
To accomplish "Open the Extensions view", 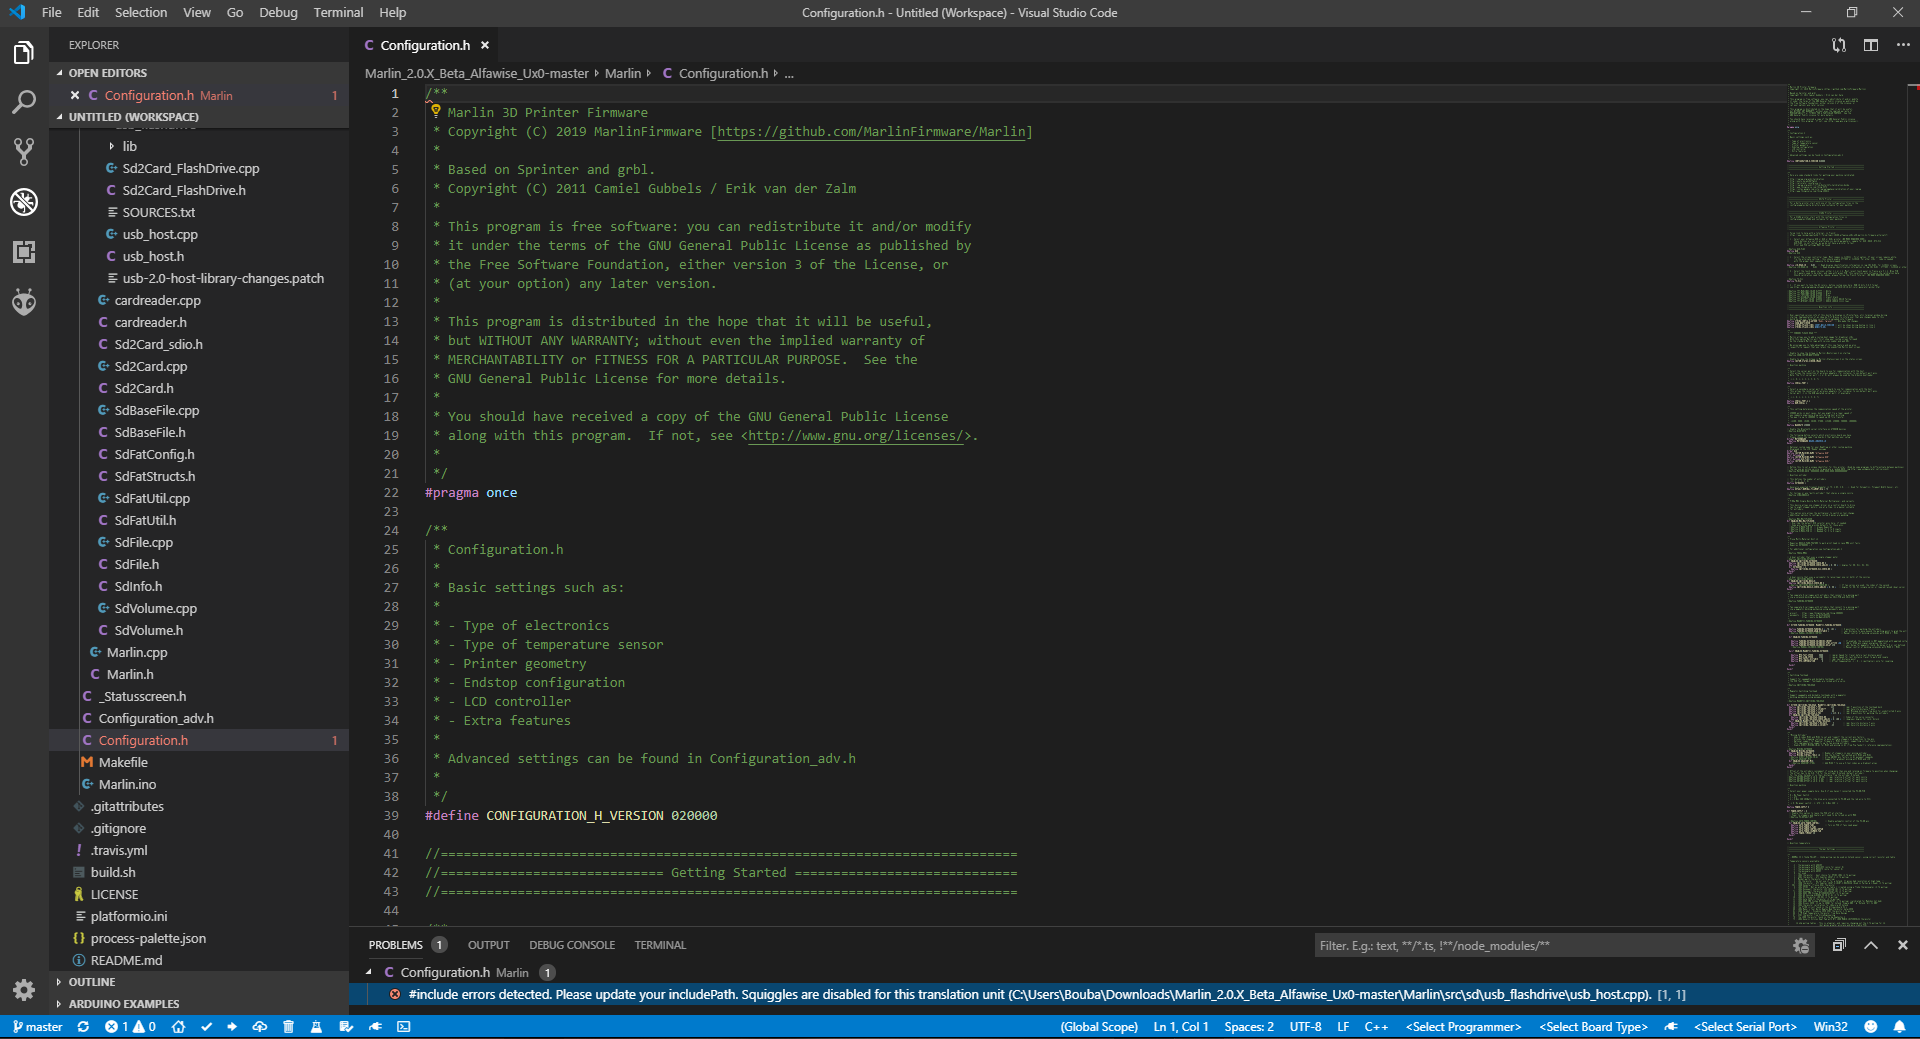I will 24,252.
